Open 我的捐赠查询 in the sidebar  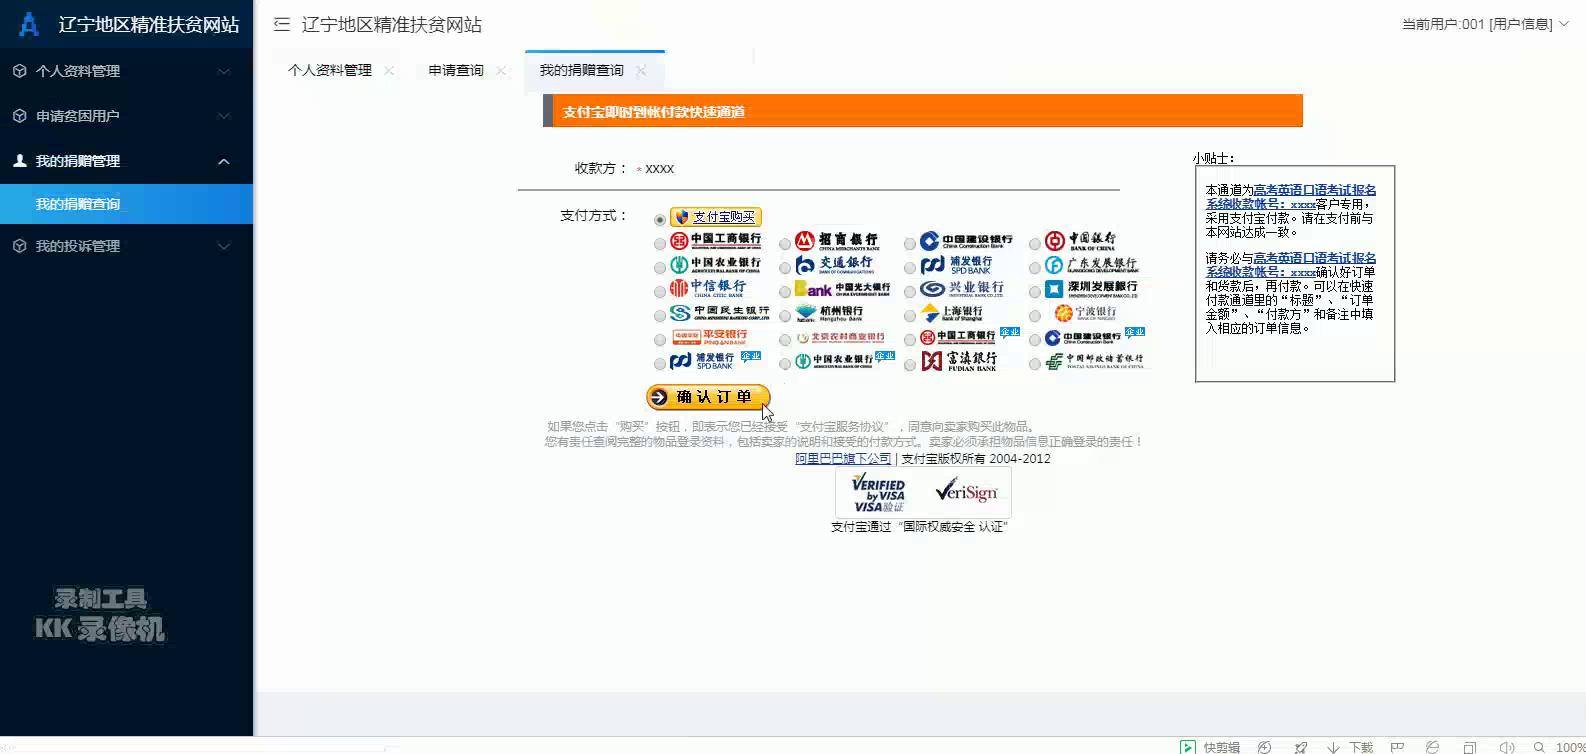126,204
